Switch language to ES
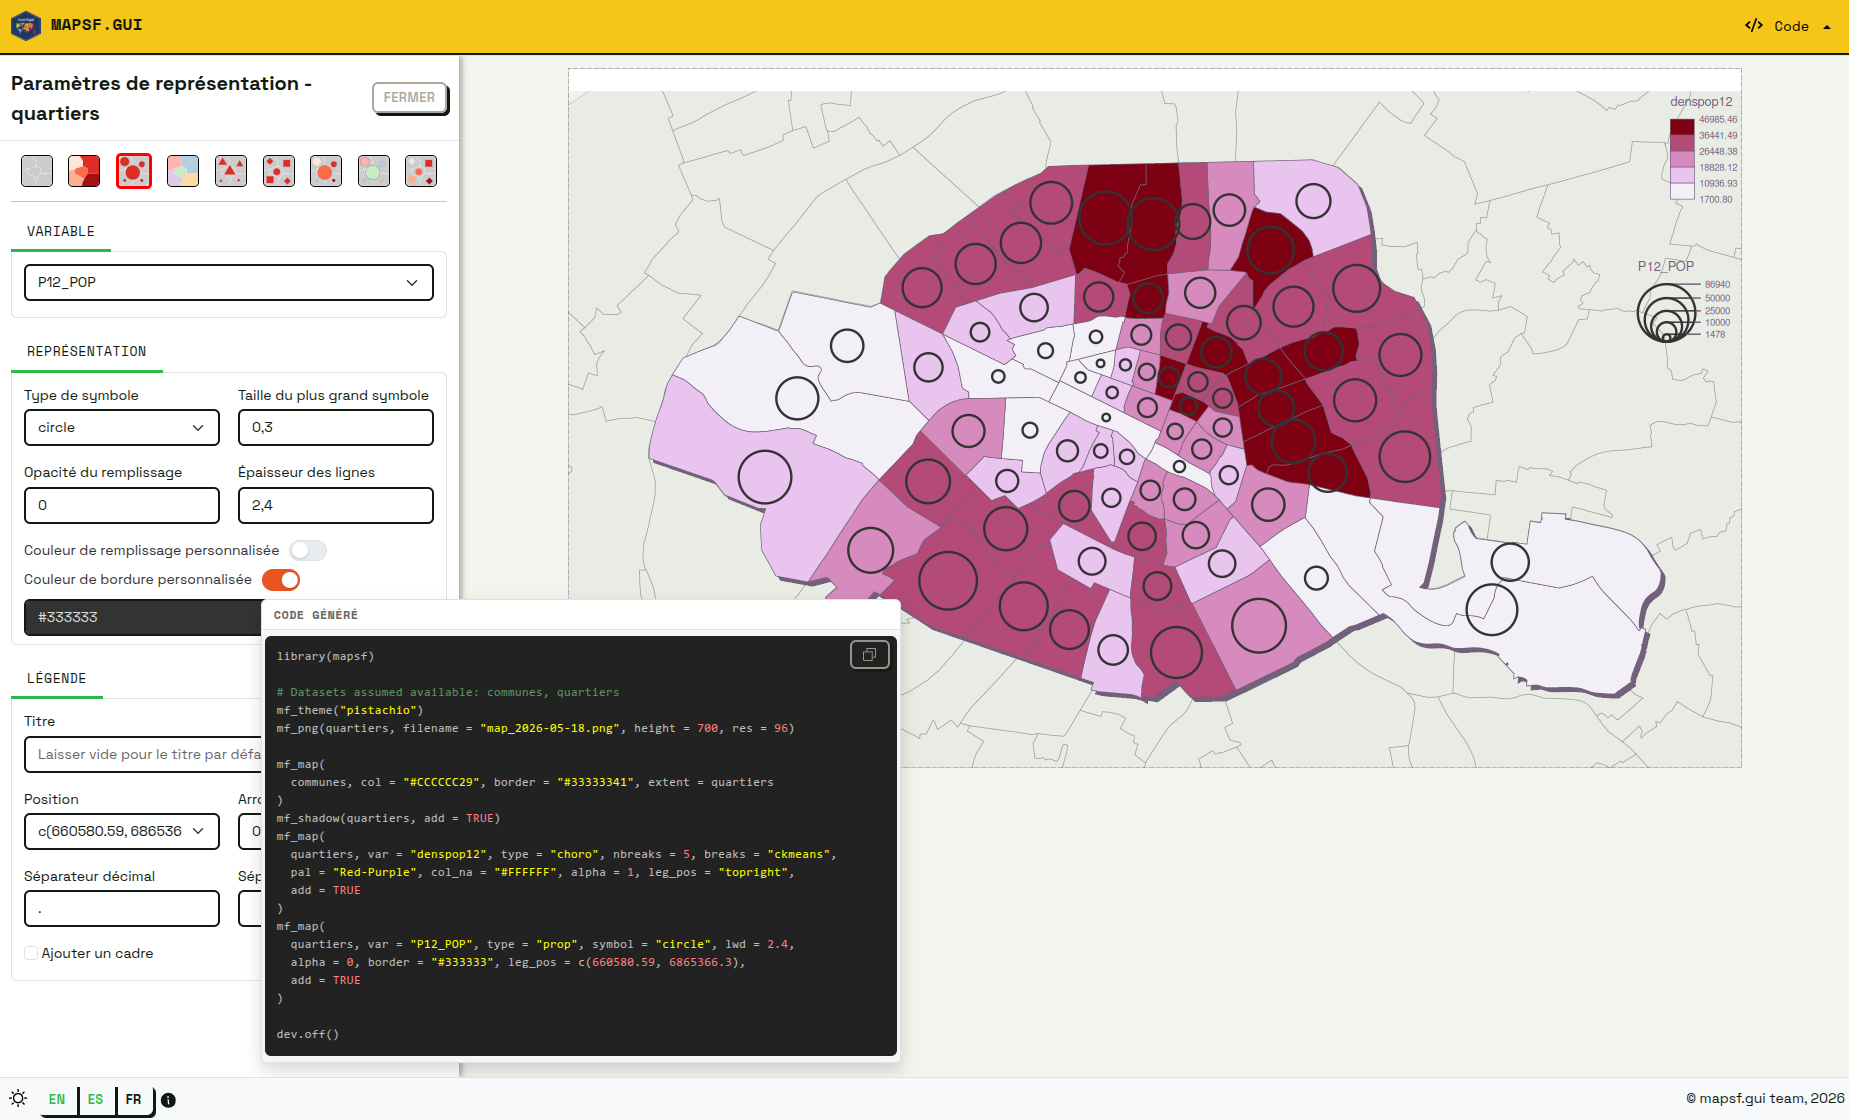This screenshot has height=1120, width=1849. tap(95, 1099)
